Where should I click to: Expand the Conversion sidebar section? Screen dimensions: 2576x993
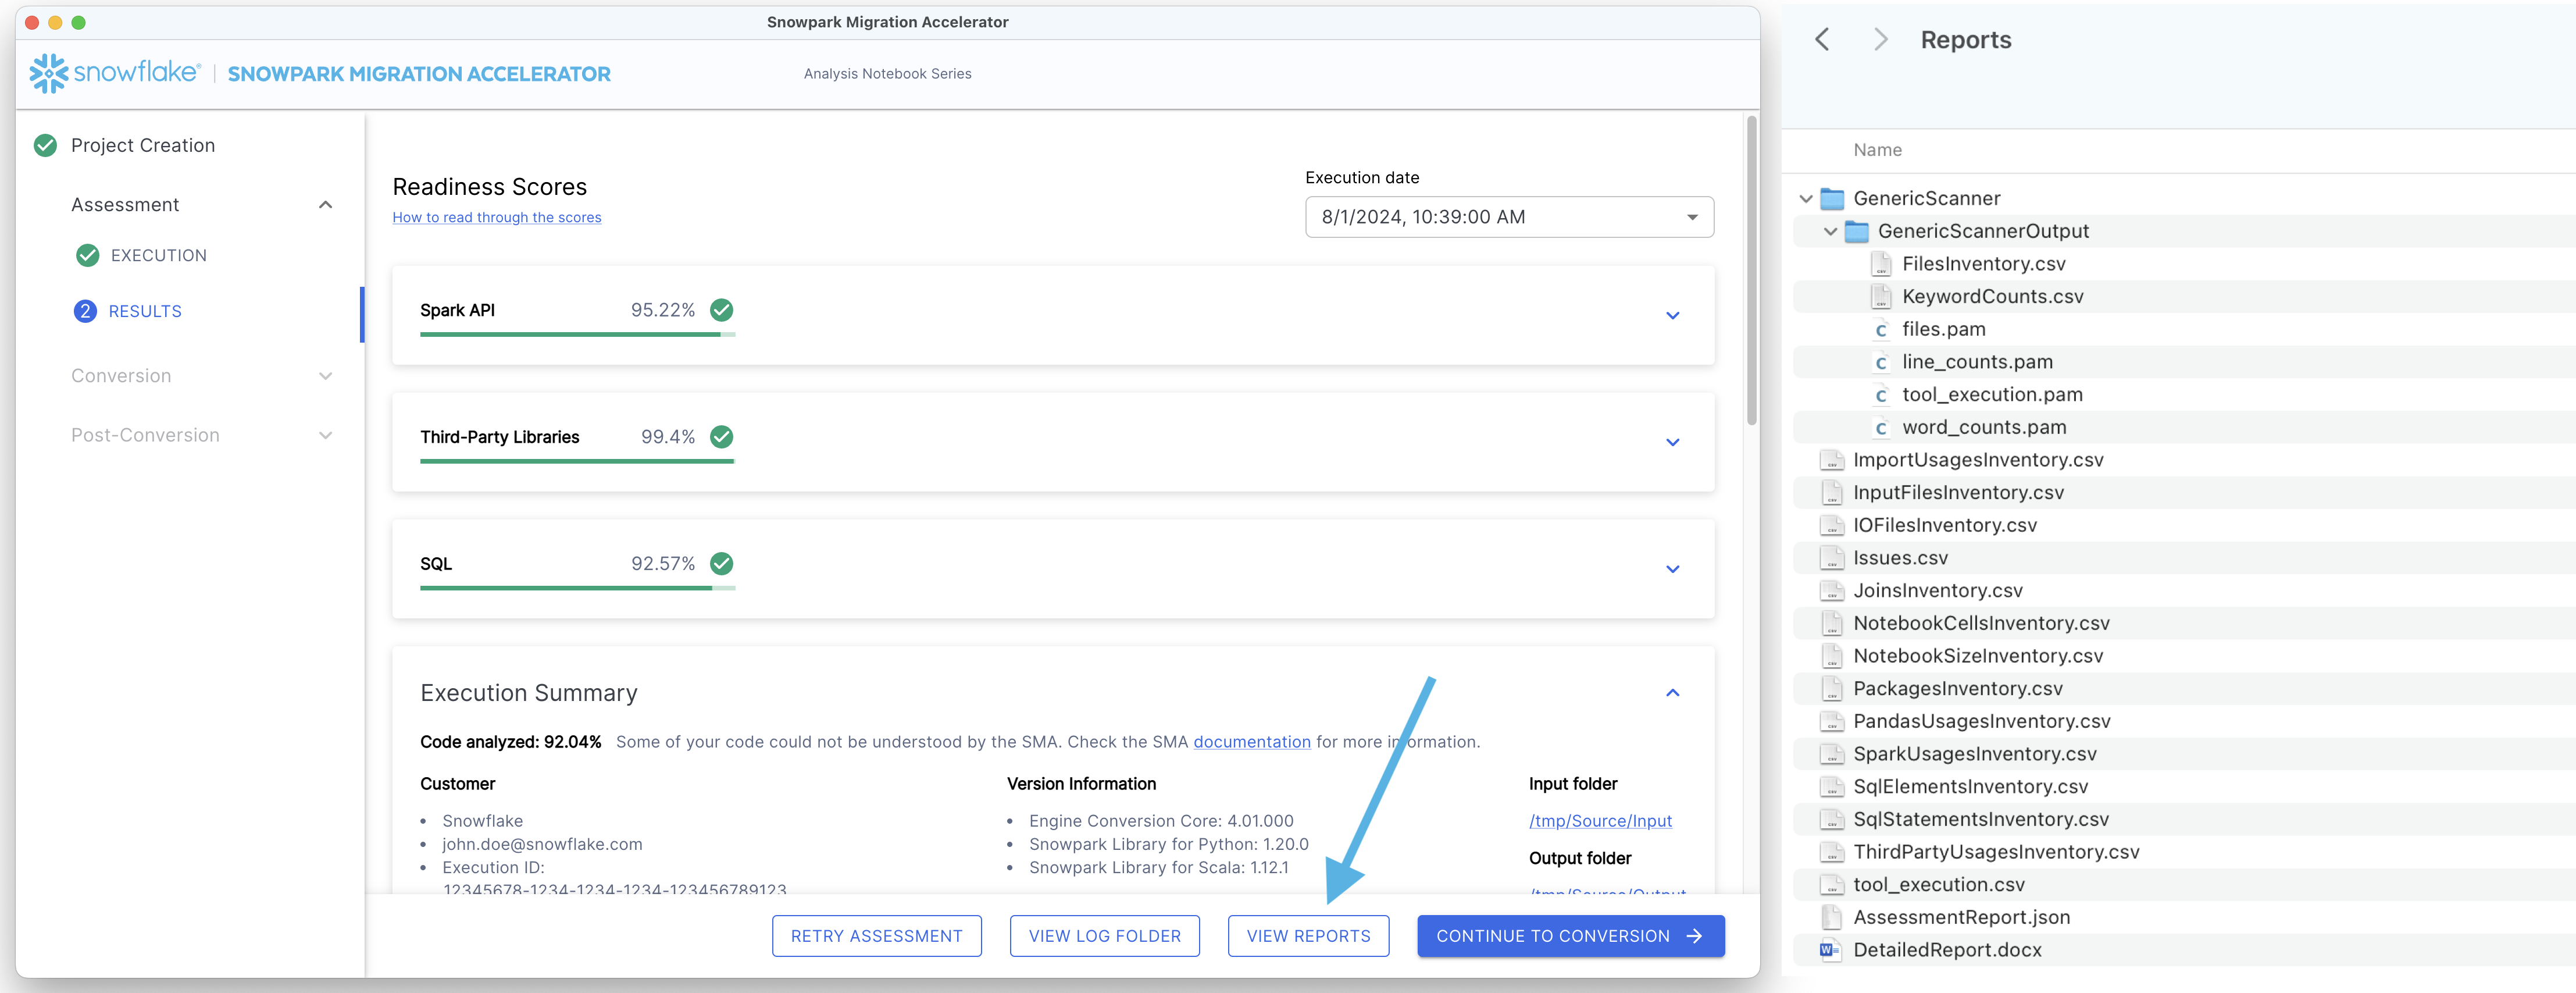coord(325,376)
